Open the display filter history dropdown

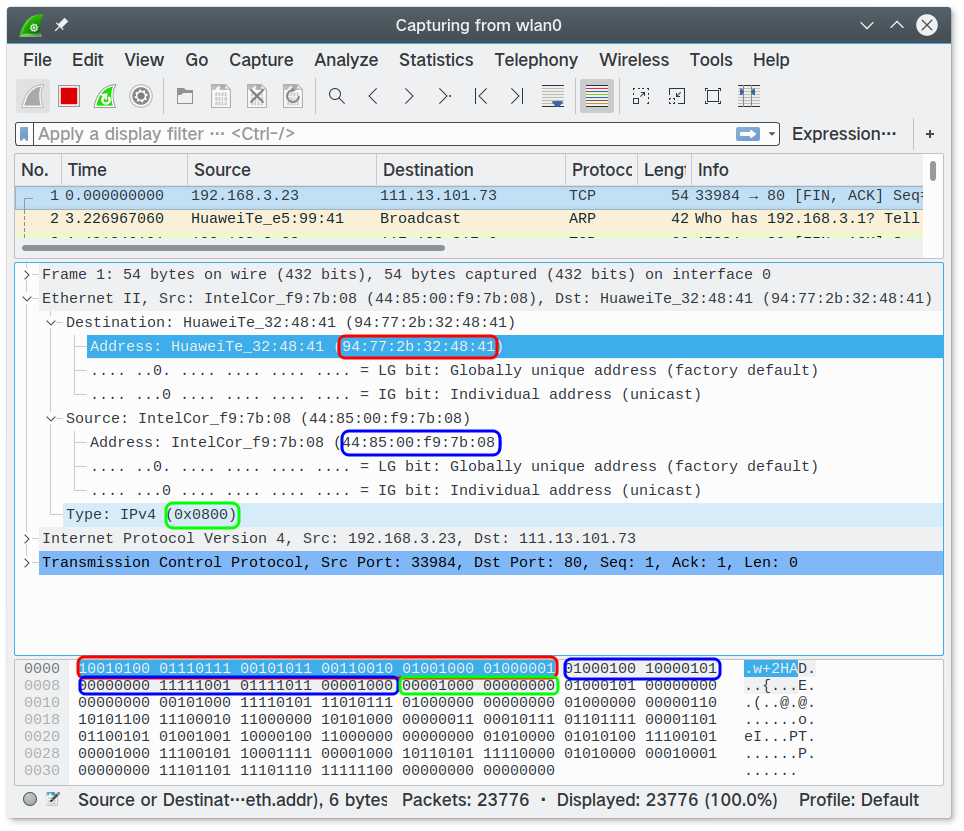(x=772, y=134)
